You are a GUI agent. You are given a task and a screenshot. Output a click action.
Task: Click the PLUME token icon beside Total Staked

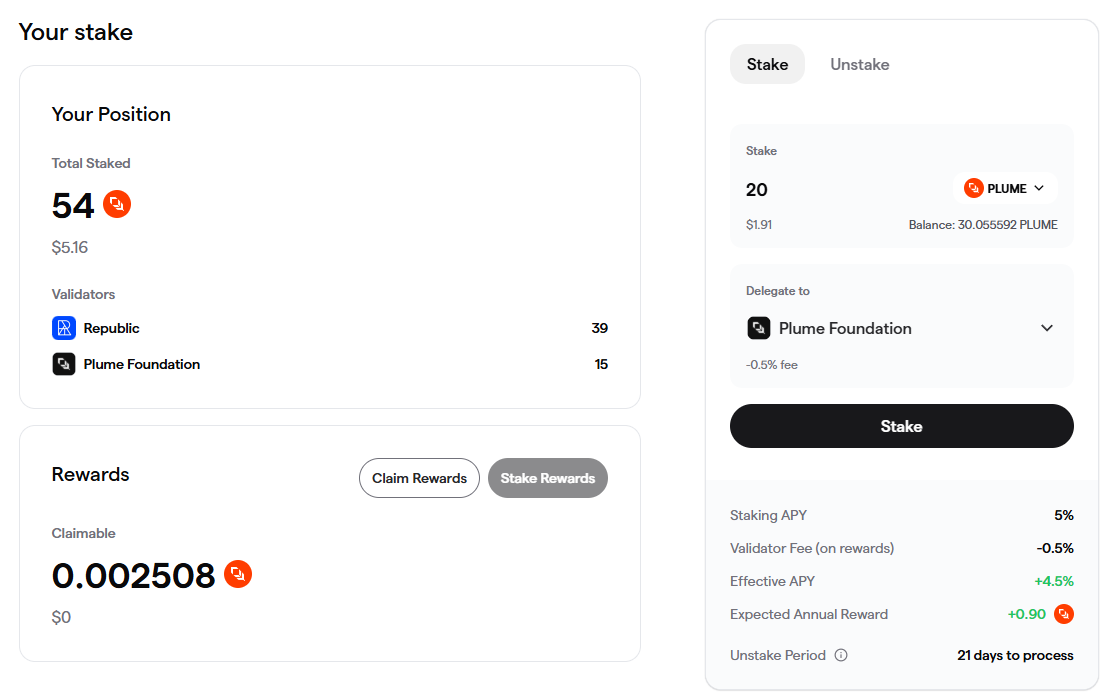[117, 204]
